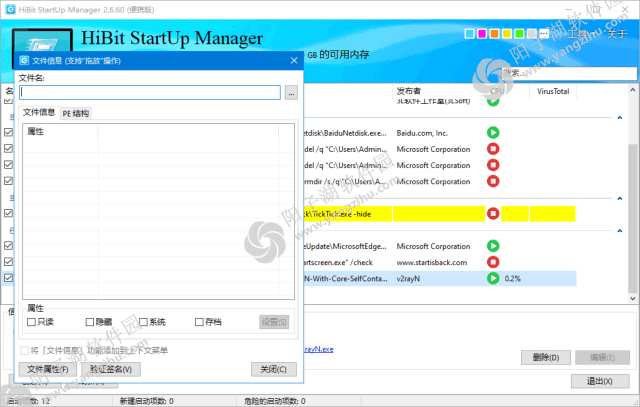Select the 'www.startisback.com' publisher cell
This screenshot has width=640, height=407.
432,262
